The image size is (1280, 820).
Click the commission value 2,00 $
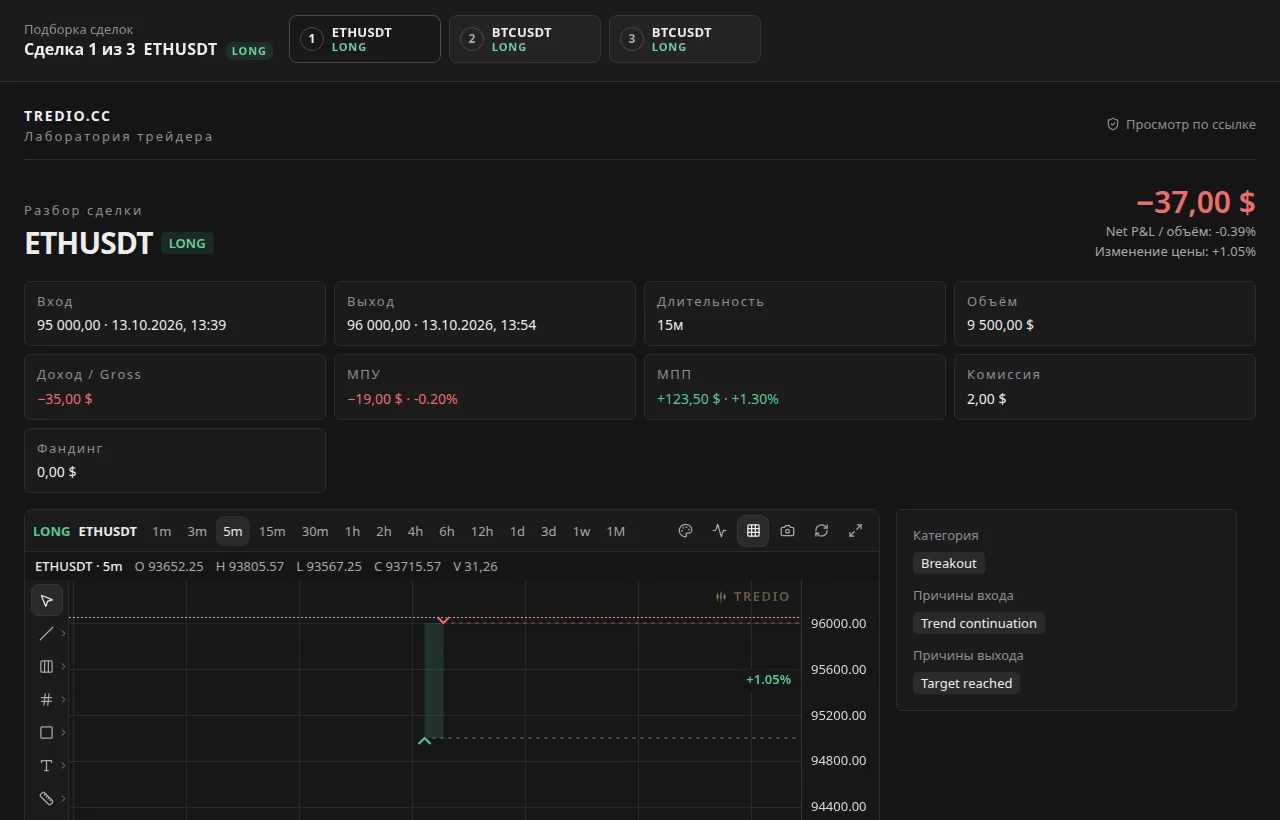[987, 398]
